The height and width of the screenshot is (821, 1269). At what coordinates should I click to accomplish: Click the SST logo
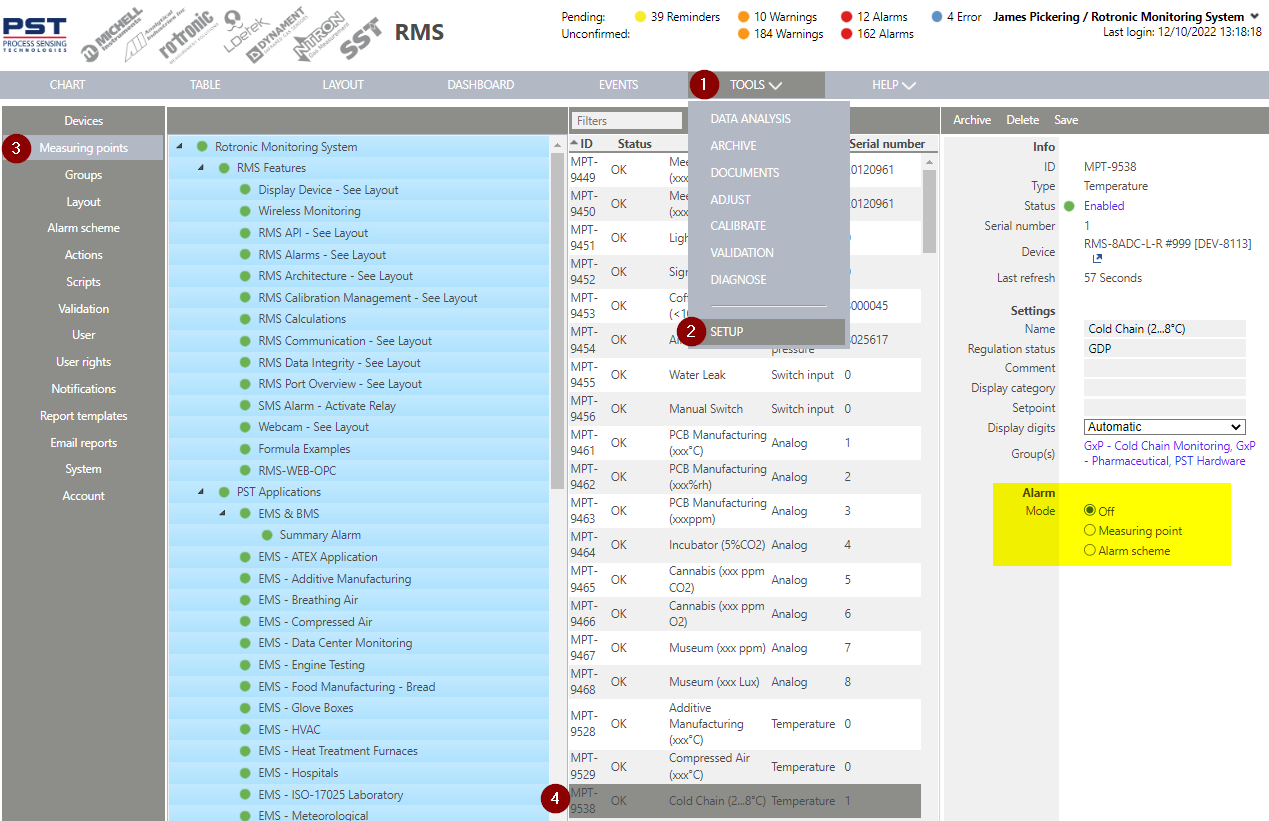point(361,39)
